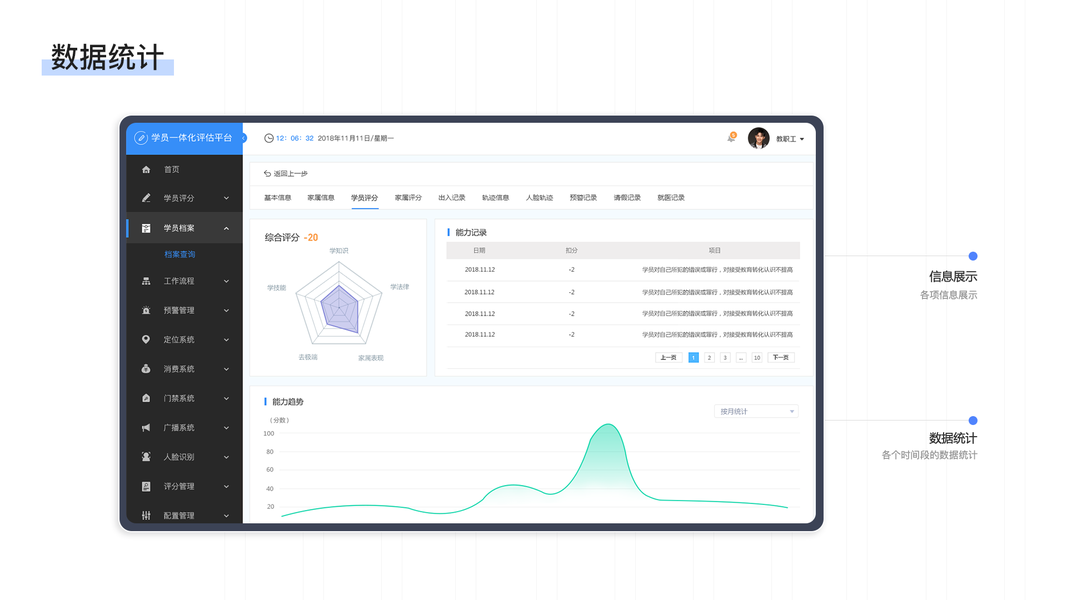Open the 轨迹信息 tab
1067x600 pixels.
[x=495, y=197]
